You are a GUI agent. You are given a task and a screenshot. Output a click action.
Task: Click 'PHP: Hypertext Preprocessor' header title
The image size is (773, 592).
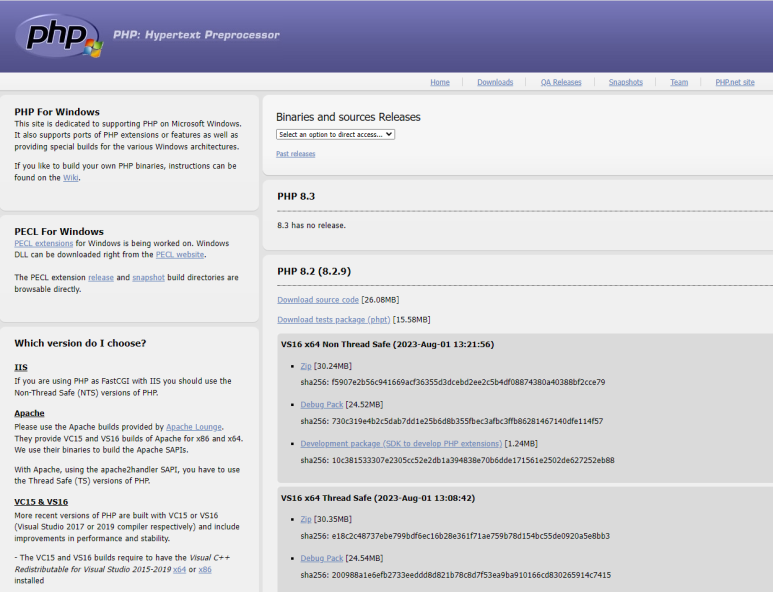click(x=196, y=35)
